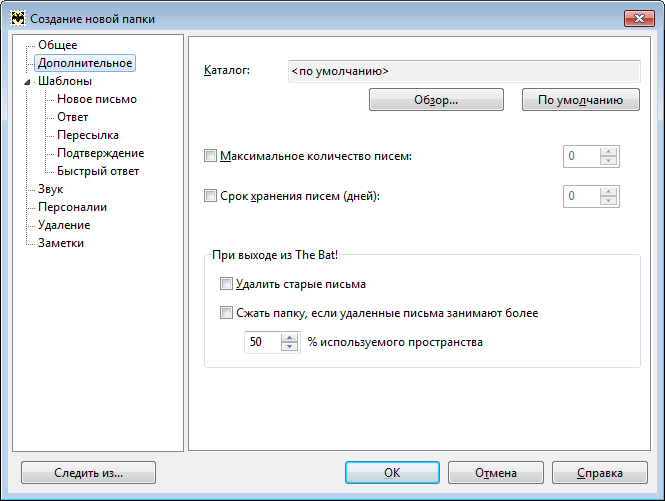Decrease storage days spinner down arrow
Image resolution: width=665 pixels, height=501 pixels.
609,201
